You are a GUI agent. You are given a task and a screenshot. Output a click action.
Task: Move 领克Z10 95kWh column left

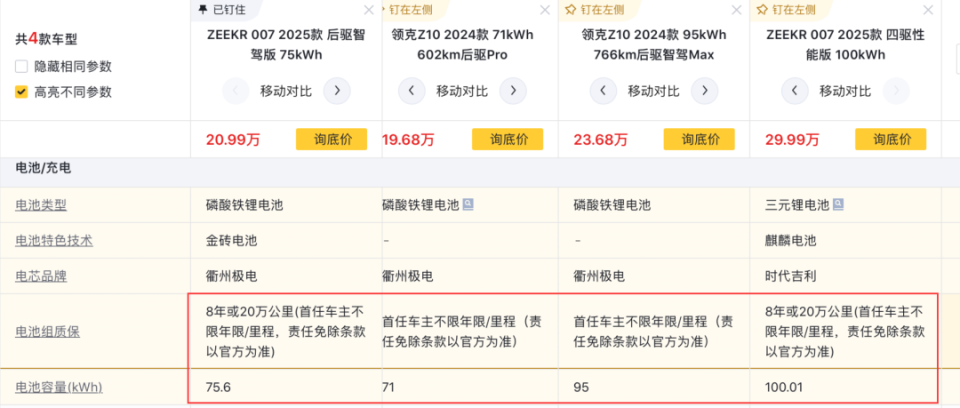[x=603, y=91]
